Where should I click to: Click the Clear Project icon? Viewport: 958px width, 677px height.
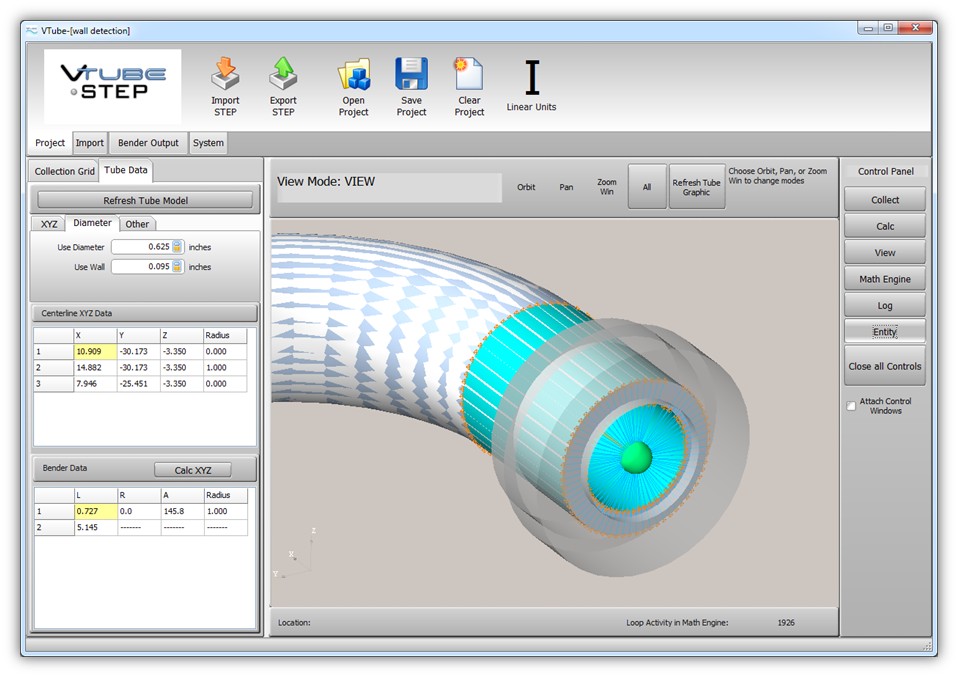point(469,74)
